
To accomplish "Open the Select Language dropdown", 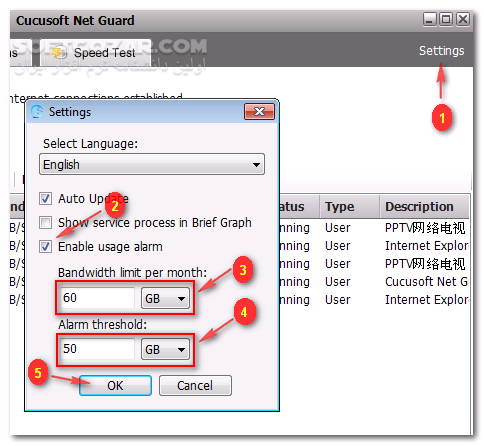I will coord(152,164).
